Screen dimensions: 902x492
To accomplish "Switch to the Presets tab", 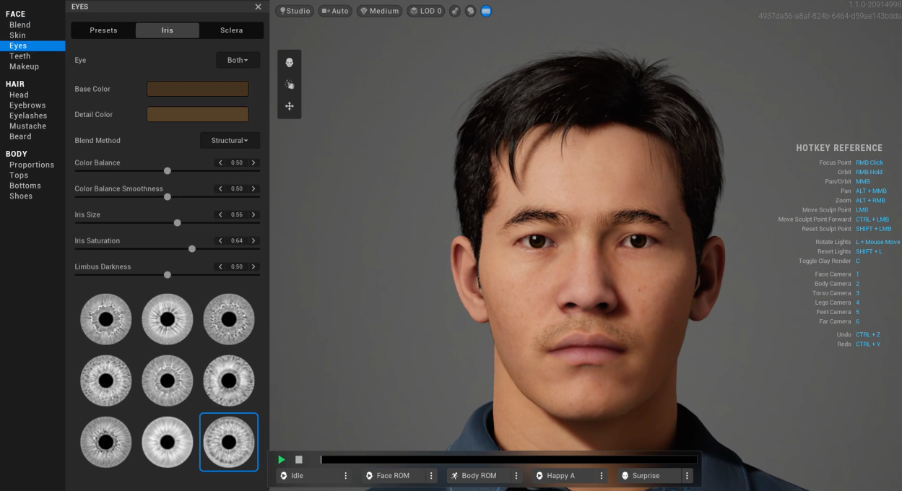I will [103, 30].
